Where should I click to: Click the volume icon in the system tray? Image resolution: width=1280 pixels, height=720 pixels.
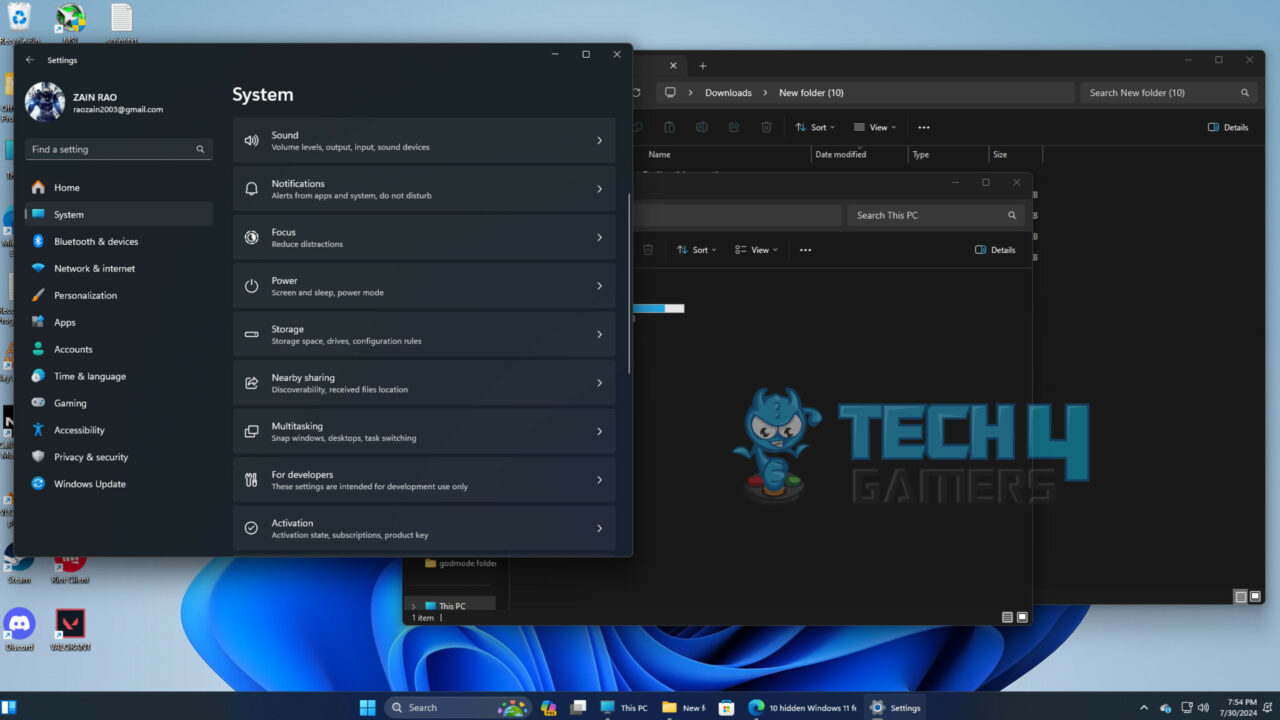pos(1204,707)
